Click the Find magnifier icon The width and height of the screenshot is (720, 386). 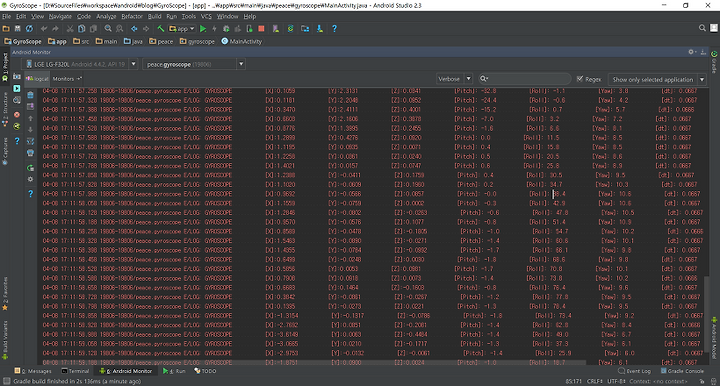pos(108,28)
